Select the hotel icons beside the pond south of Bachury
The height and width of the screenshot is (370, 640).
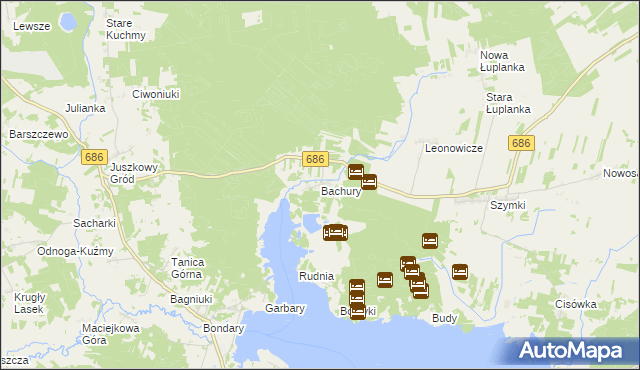point(336,233)
